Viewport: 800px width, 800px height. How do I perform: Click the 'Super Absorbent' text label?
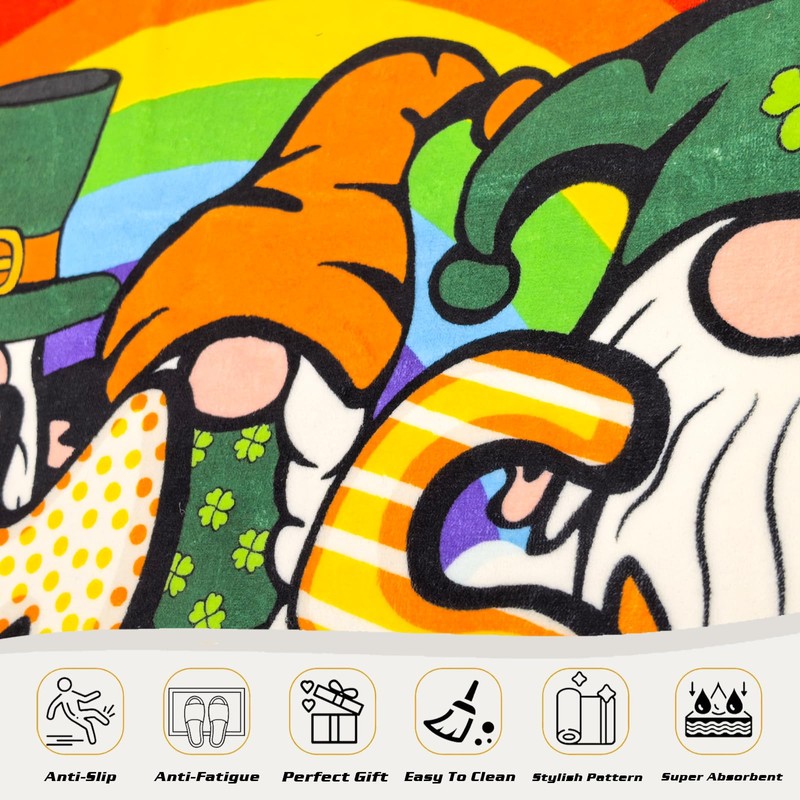click(722, 777)
